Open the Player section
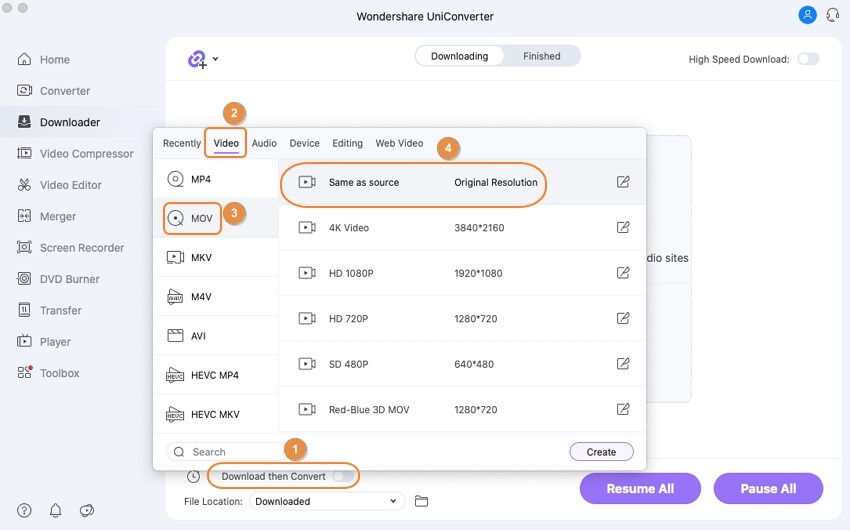The width and height of the screenshot is (850, 530). (x=44, y=342)
